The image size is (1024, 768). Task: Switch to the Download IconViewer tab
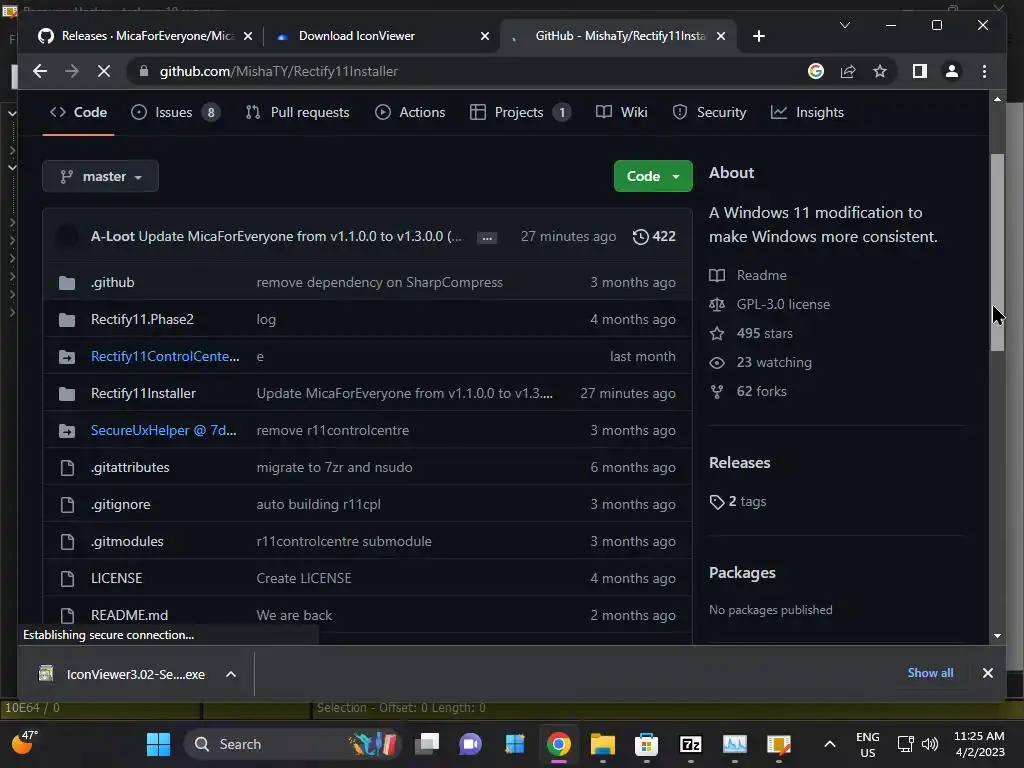[x=356, y=36]
